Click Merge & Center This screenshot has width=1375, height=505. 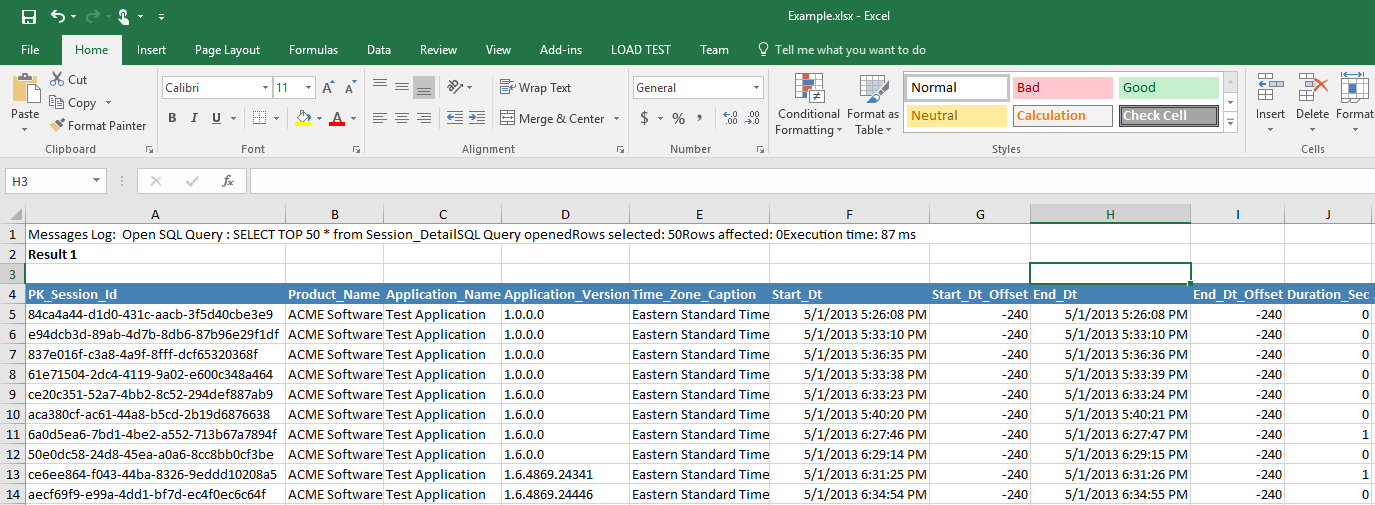click(552, 118)
